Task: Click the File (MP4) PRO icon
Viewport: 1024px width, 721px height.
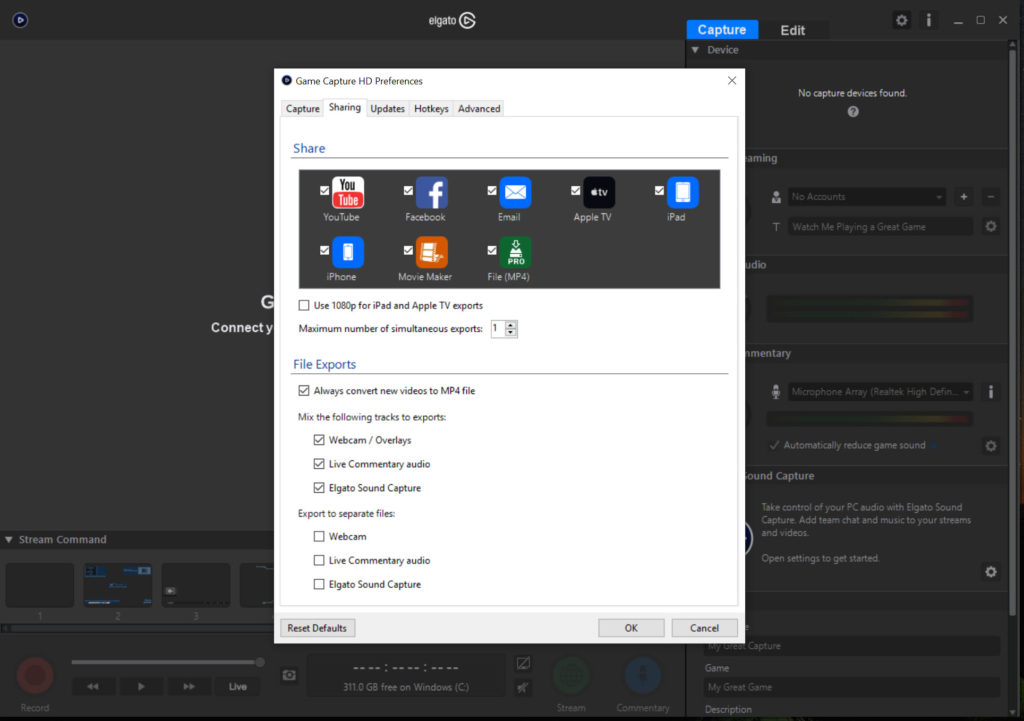Action: point(515,252)
